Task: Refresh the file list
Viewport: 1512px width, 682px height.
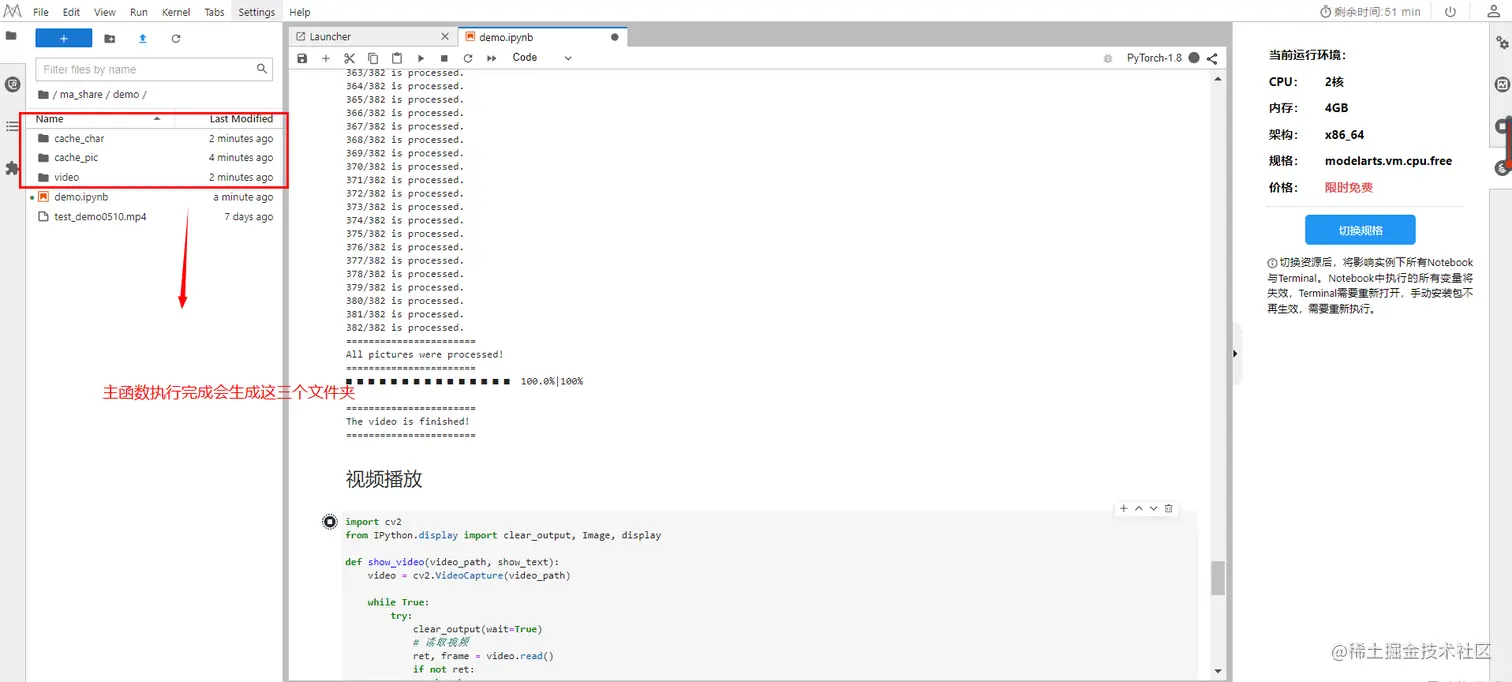Action: tap(176, 38)
